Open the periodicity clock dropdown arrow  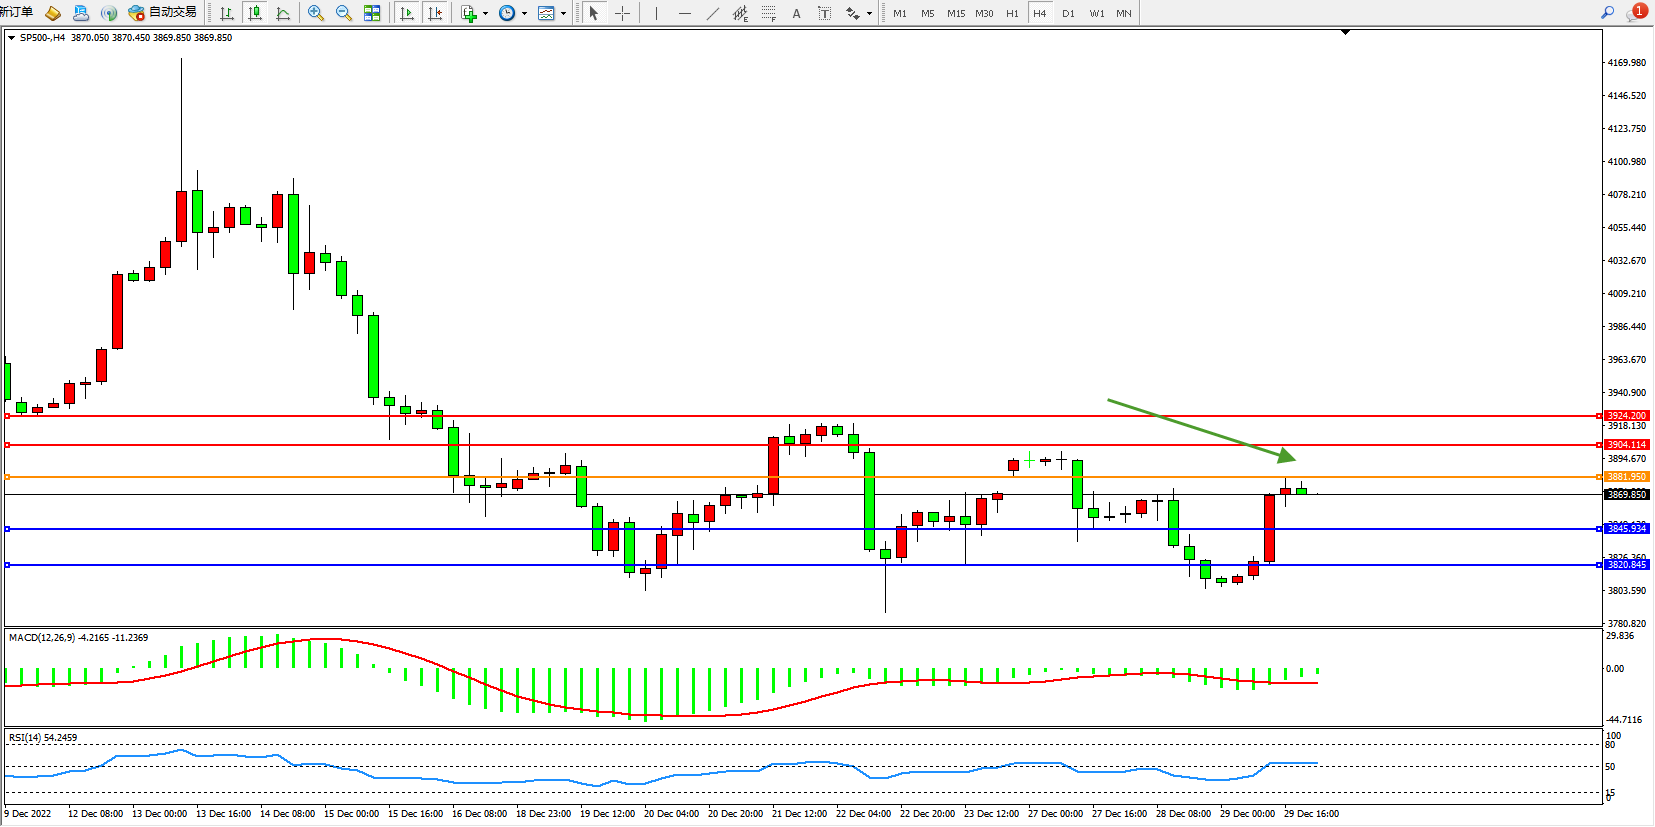click(x=524, y=14)
